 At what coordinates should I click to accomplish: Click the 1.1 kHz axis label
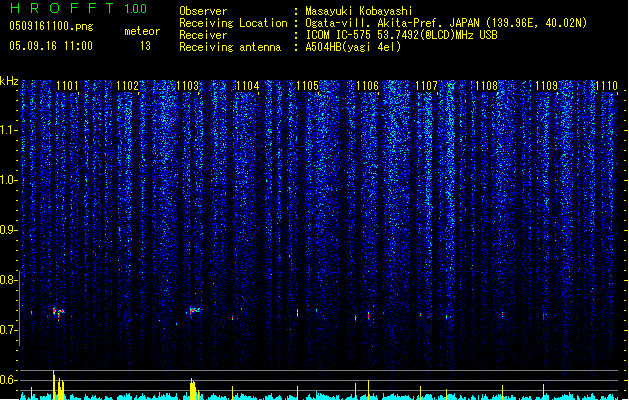pos(9,130)
